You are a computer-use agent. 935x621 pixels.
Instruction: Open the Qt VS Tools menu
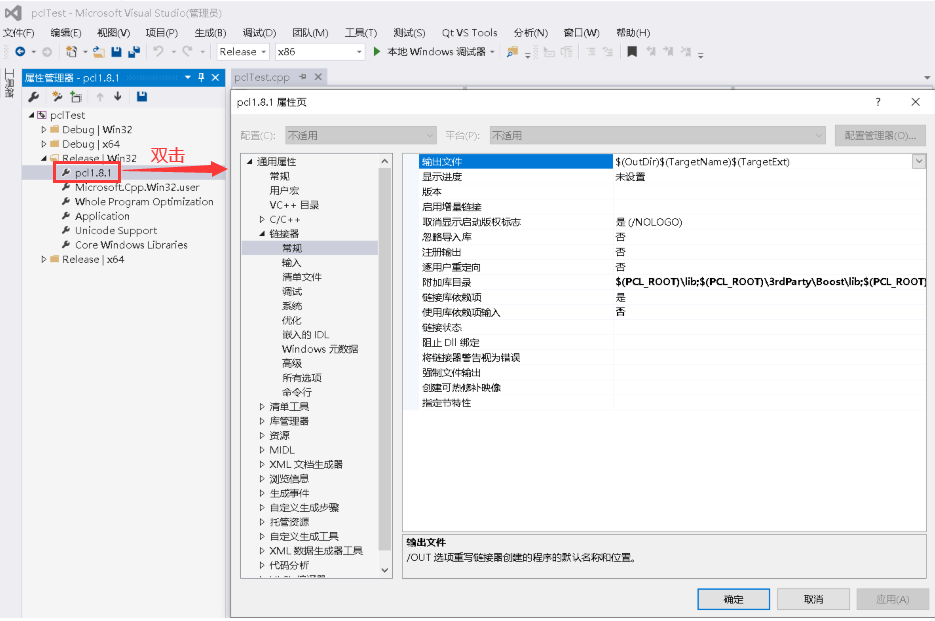[469, 33]
